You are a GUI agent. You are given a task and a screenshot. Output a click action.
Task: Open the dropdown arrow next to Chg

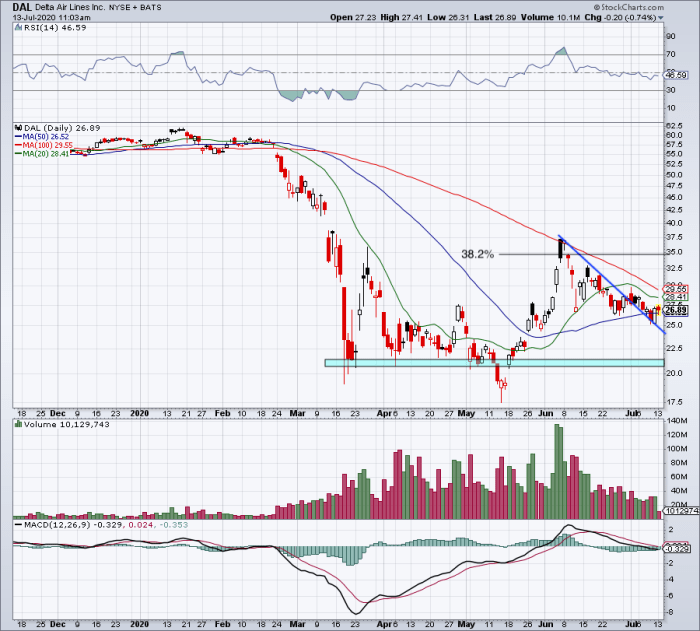coord(661,18)
